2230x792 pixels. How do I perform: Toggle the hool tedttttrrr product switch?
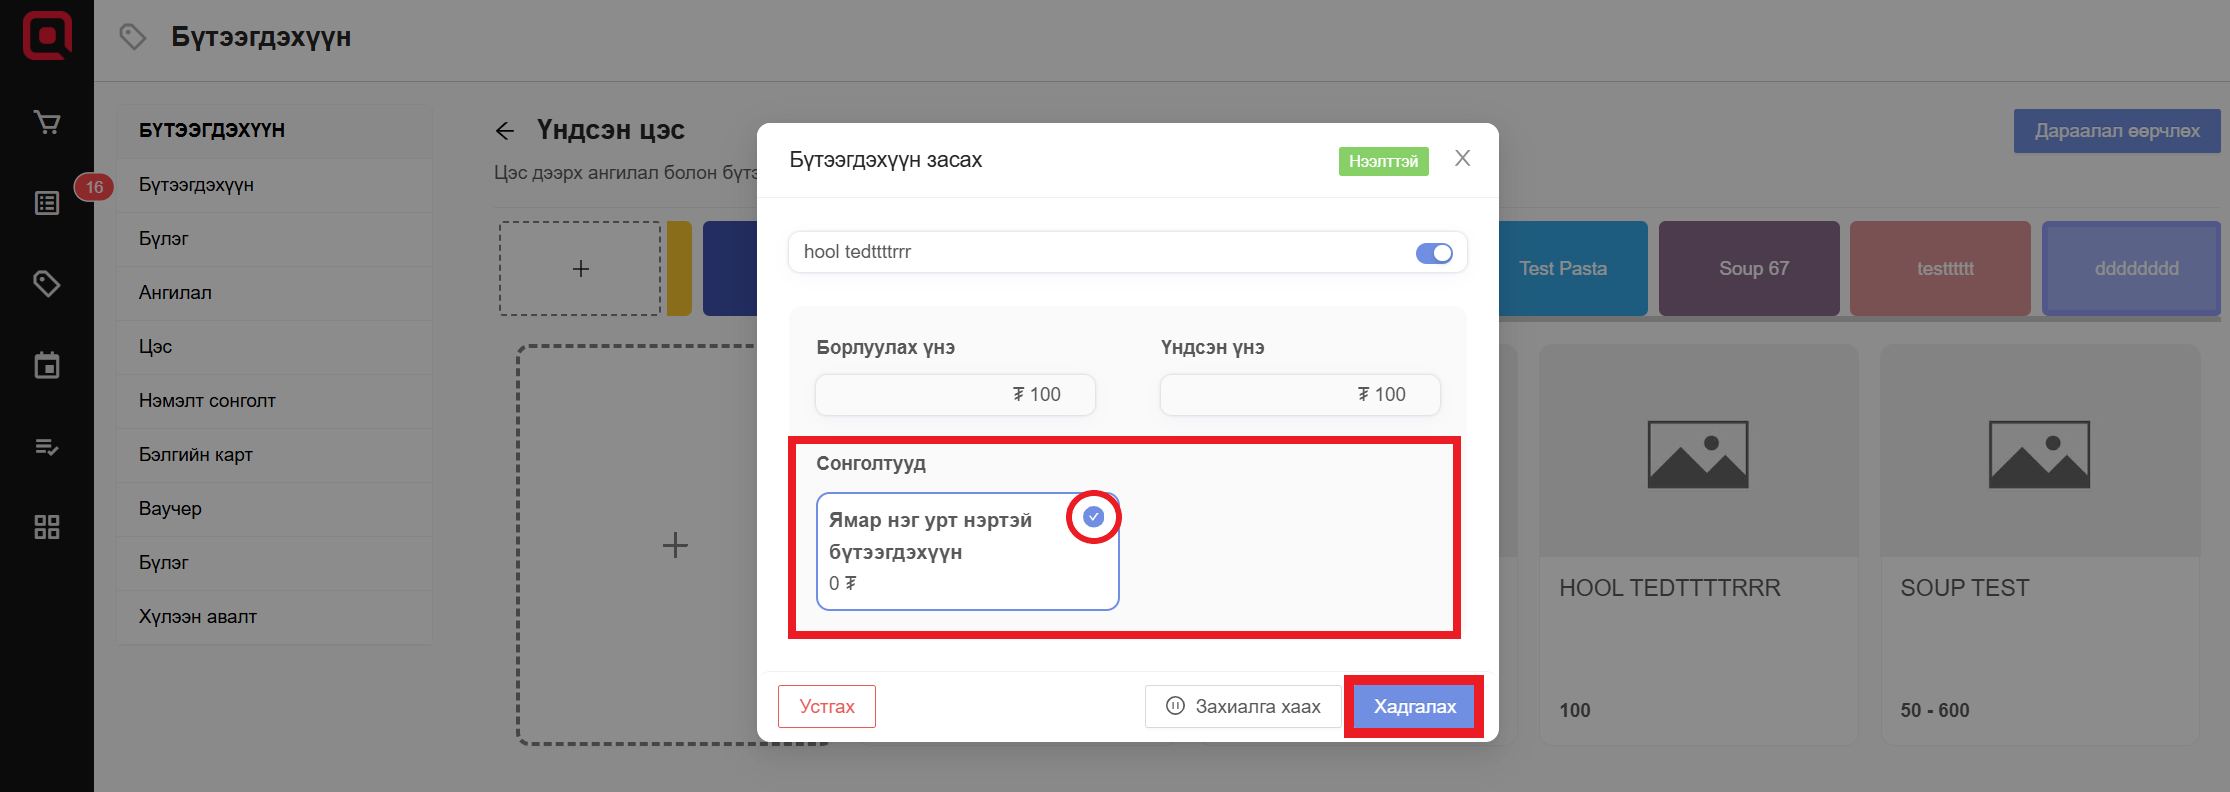[1433, 253]
